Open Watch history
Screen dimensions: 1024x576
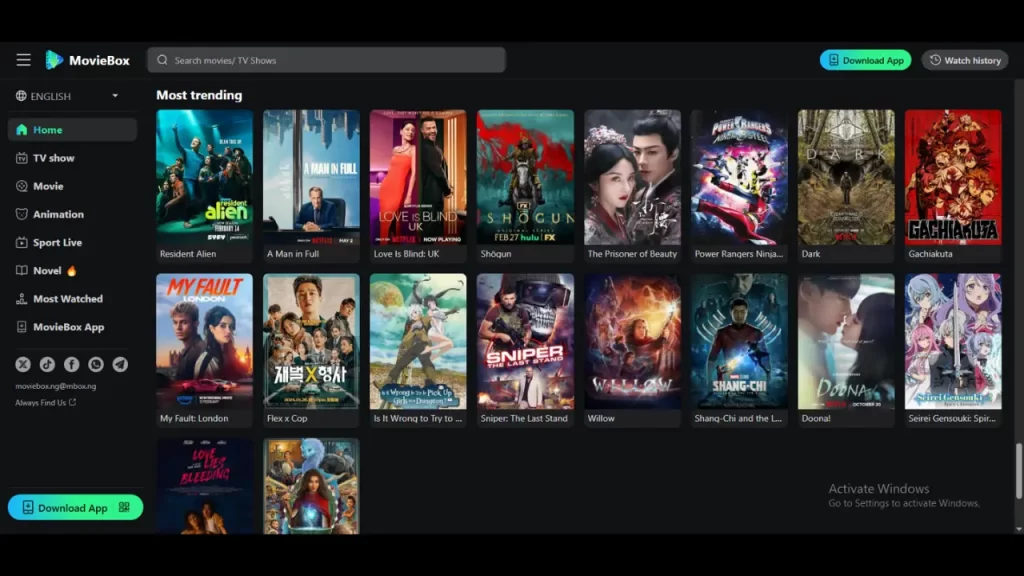click(x=965, y=60)
